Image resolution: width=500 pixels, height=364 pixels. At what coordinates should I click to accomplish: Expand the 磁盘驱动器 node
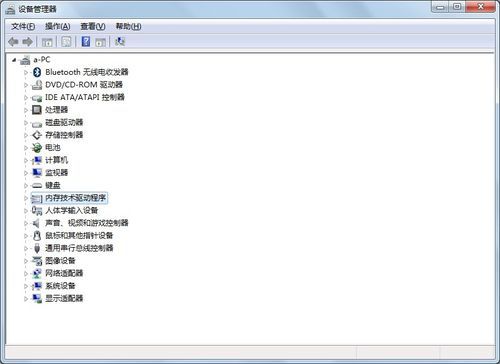(26, 123)
